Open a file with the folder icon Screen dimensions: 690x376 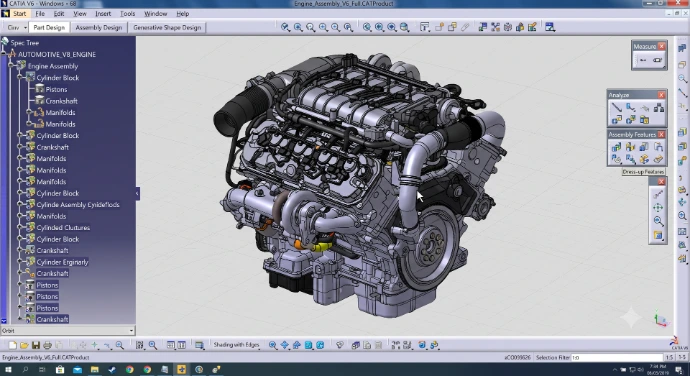coord(24,345)
